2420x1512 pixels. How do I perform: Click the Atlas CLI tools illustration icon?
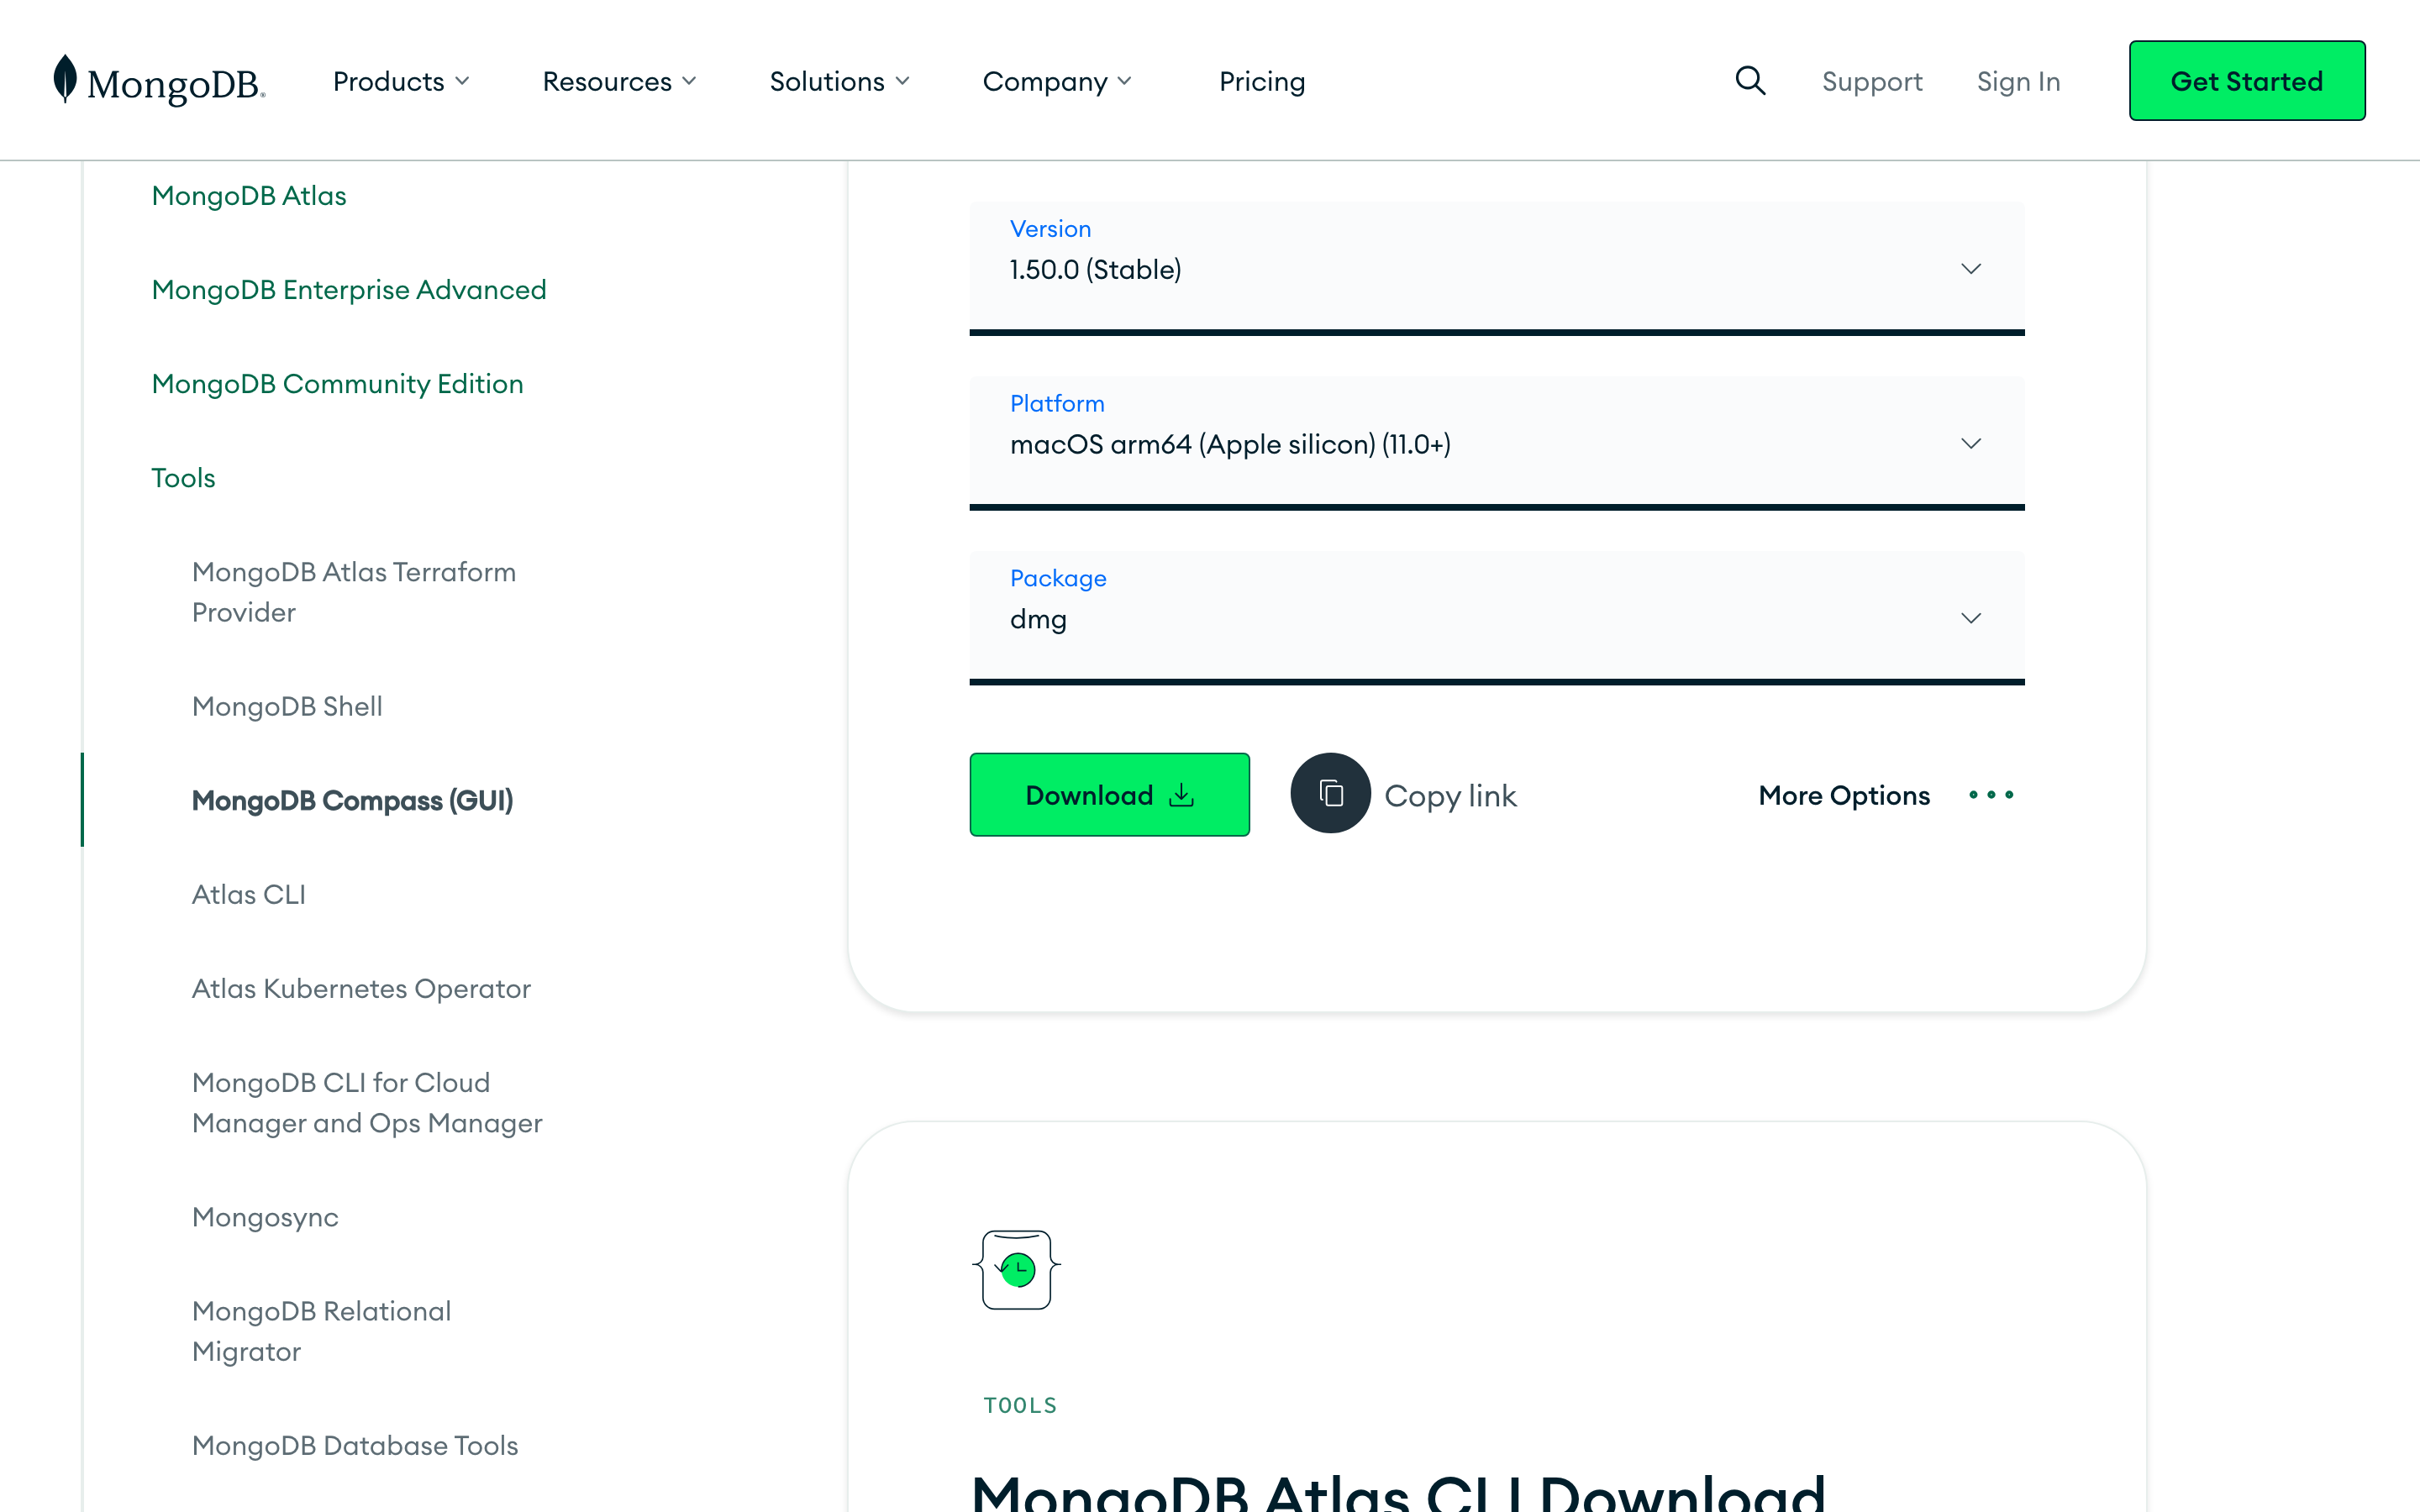click(x=1016, y=1270)
